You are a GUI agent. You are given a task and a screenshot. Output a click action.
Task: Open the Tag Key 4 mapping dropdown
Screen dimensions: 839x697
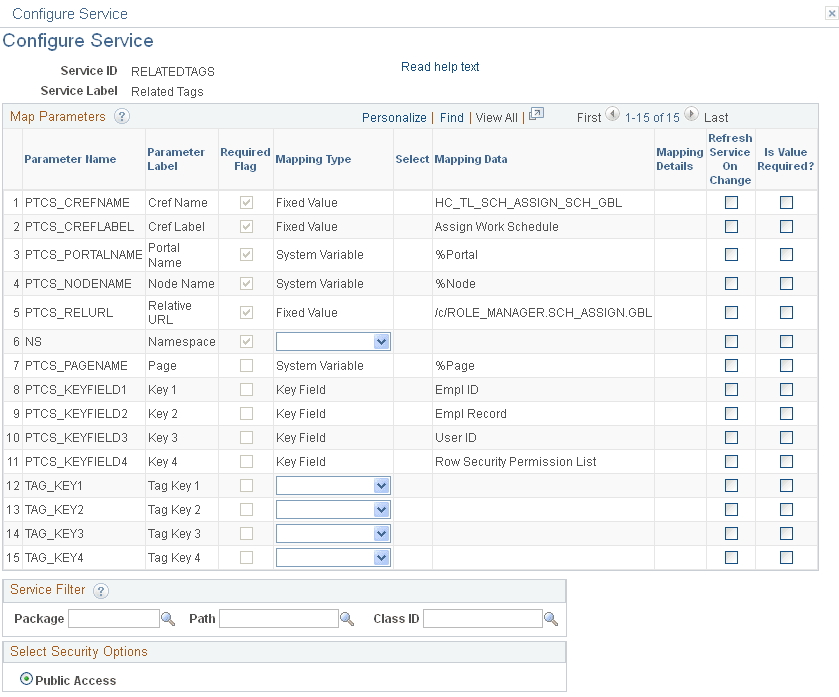(333, 557)
